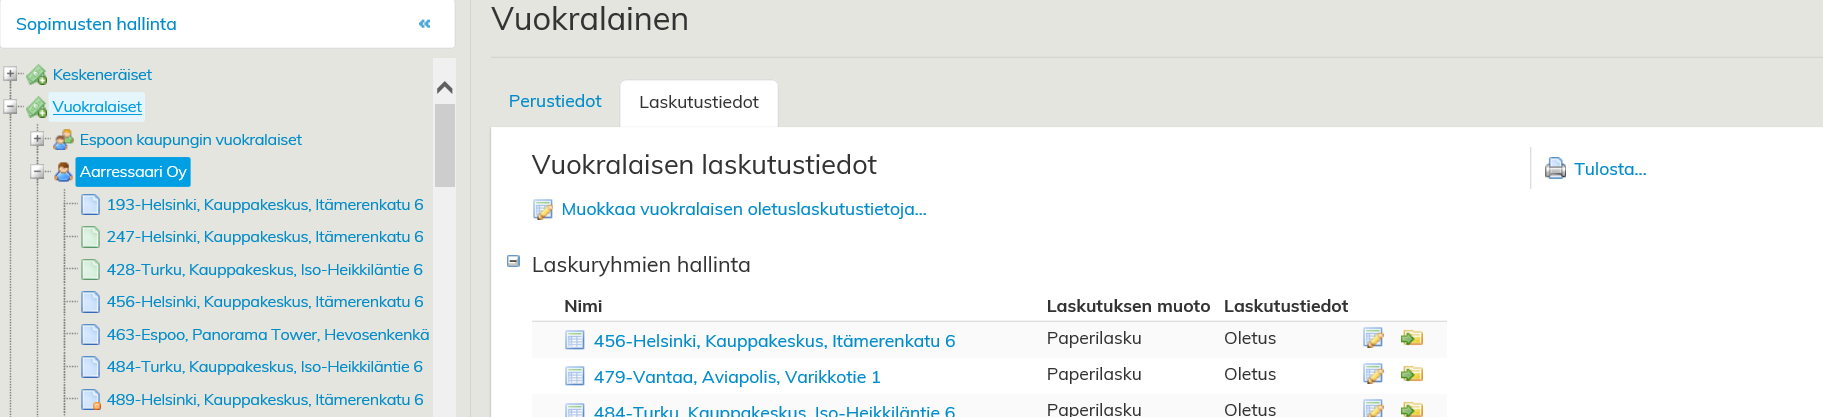Click the document icon for 489-Helsinki contract
This screenshot has height=417, width=1823.
point(90,400)
